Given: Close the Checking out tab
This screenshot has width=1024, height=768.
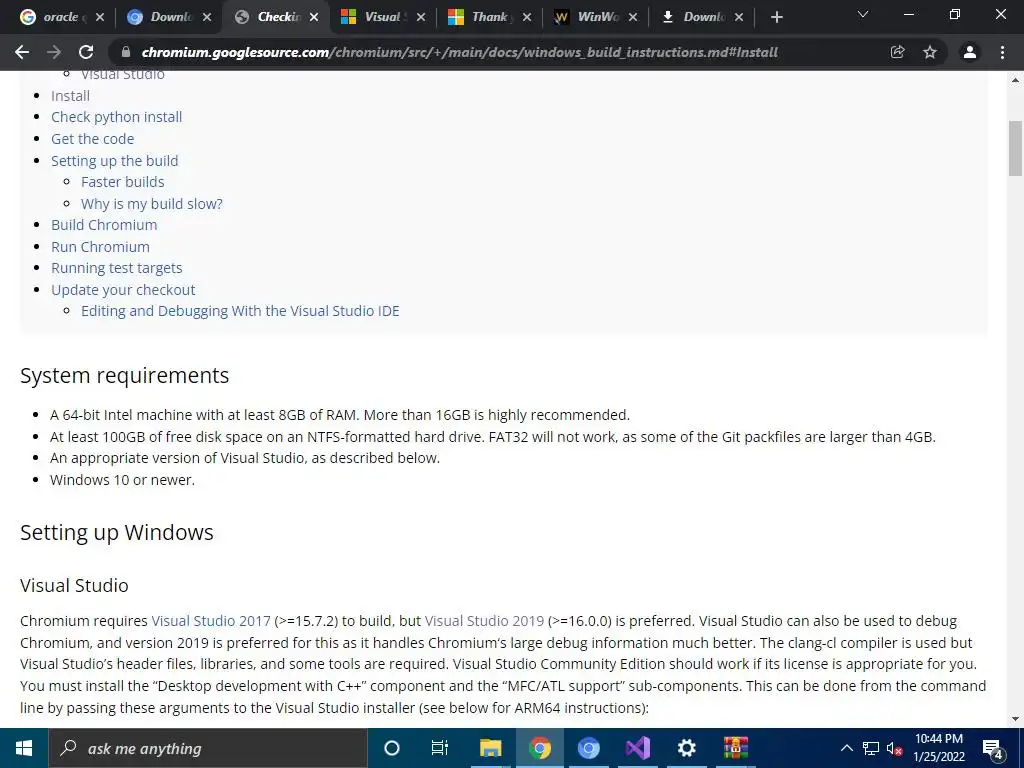Looking at the screenshot, I should 314,18.
